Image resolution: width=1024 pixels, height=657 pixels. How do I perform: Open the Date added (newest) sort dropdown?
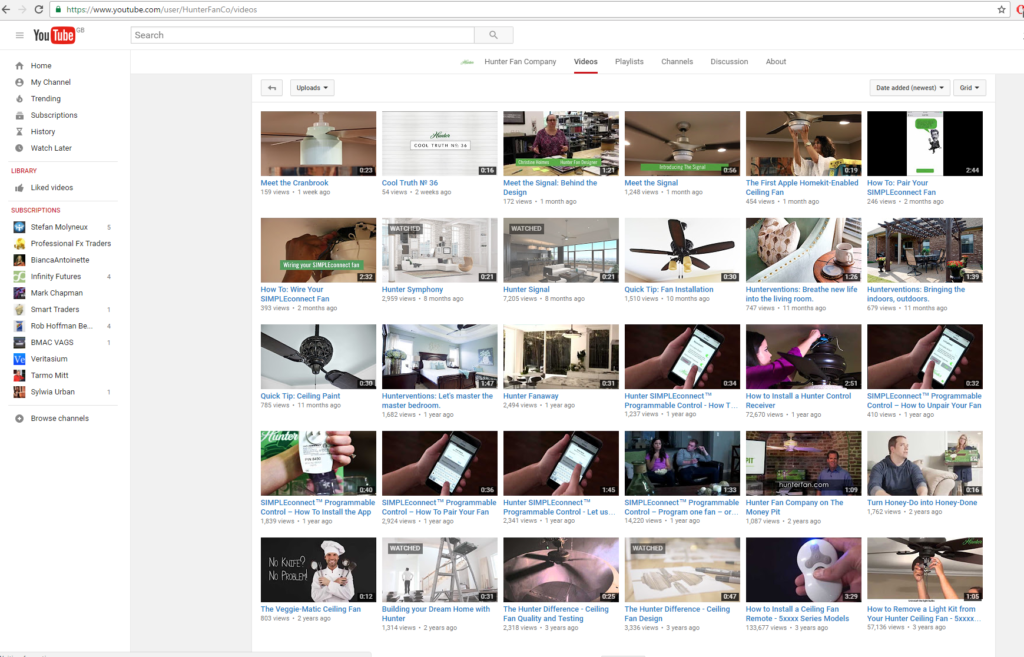pos(909,88)
